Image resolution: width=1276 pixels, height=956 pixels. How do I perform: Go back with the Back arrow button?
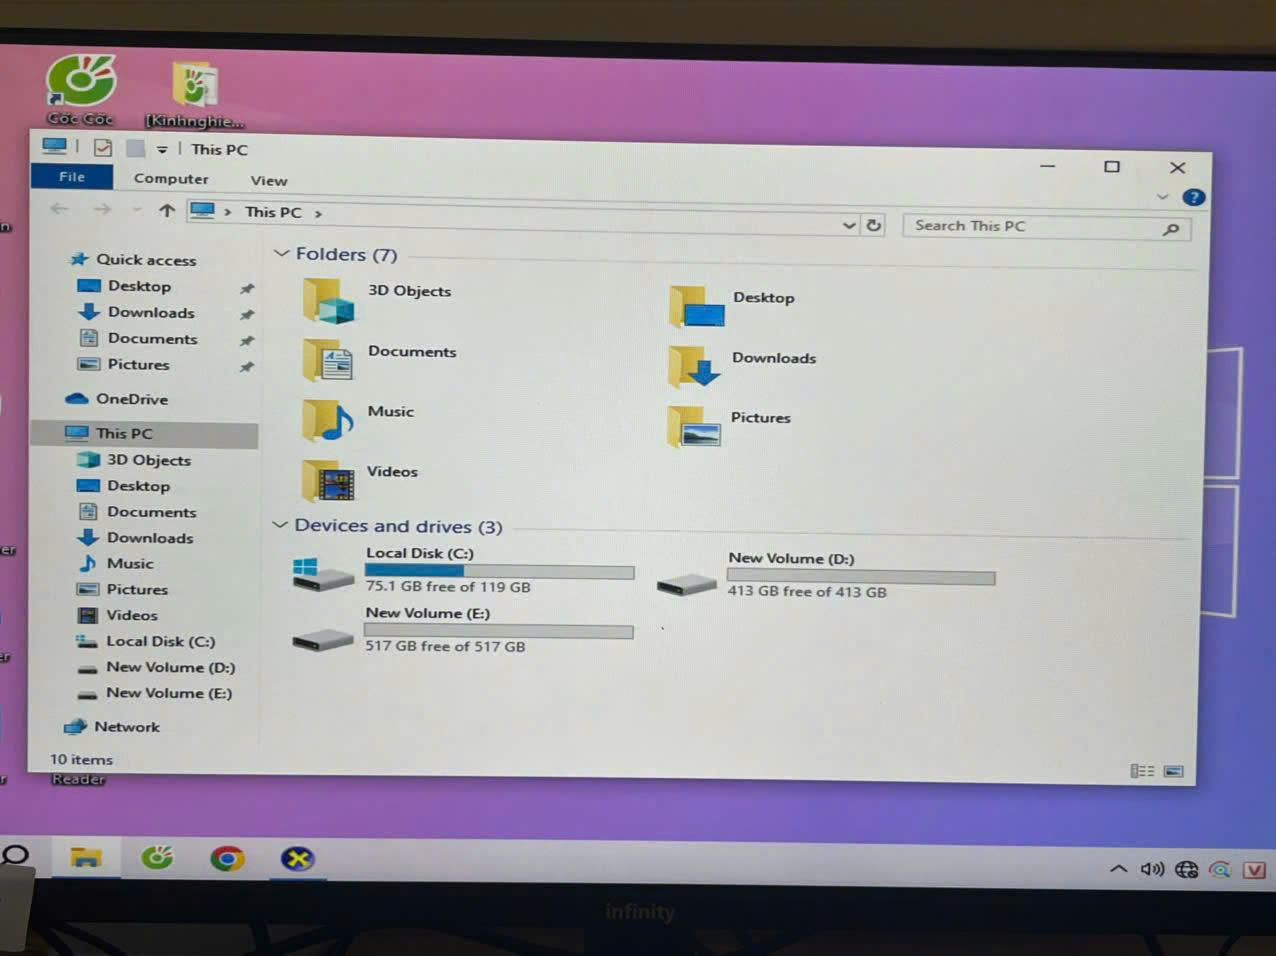59,208
